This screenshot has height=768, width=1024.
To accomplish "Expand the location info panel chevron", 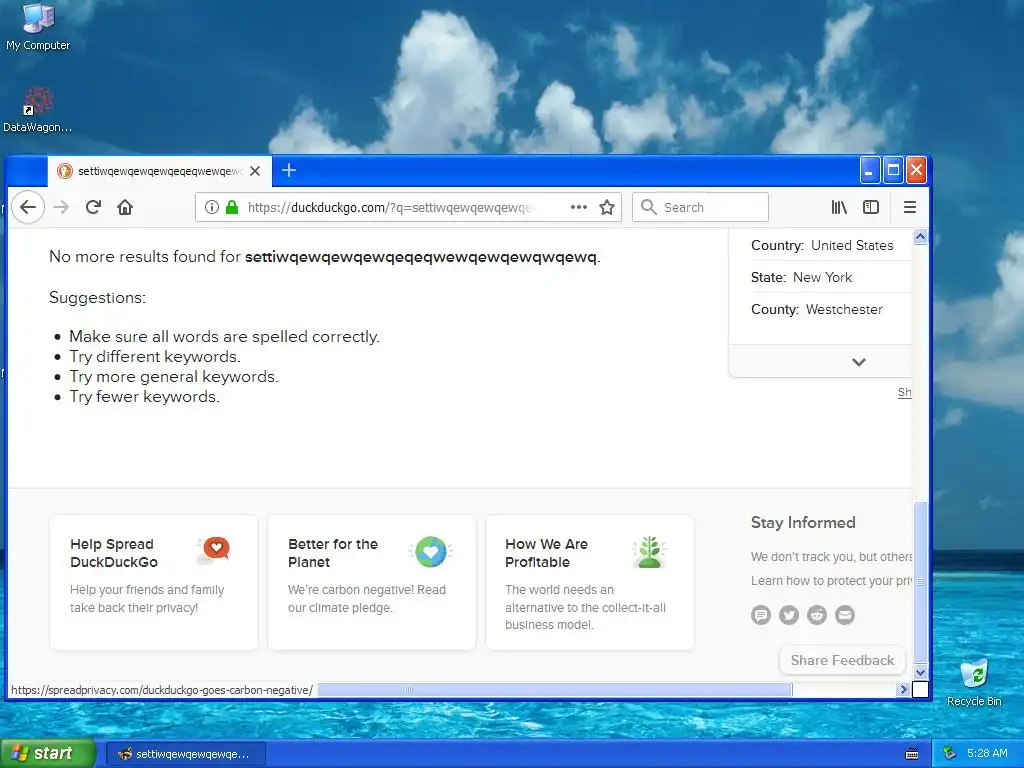I will tap(859, 362).
